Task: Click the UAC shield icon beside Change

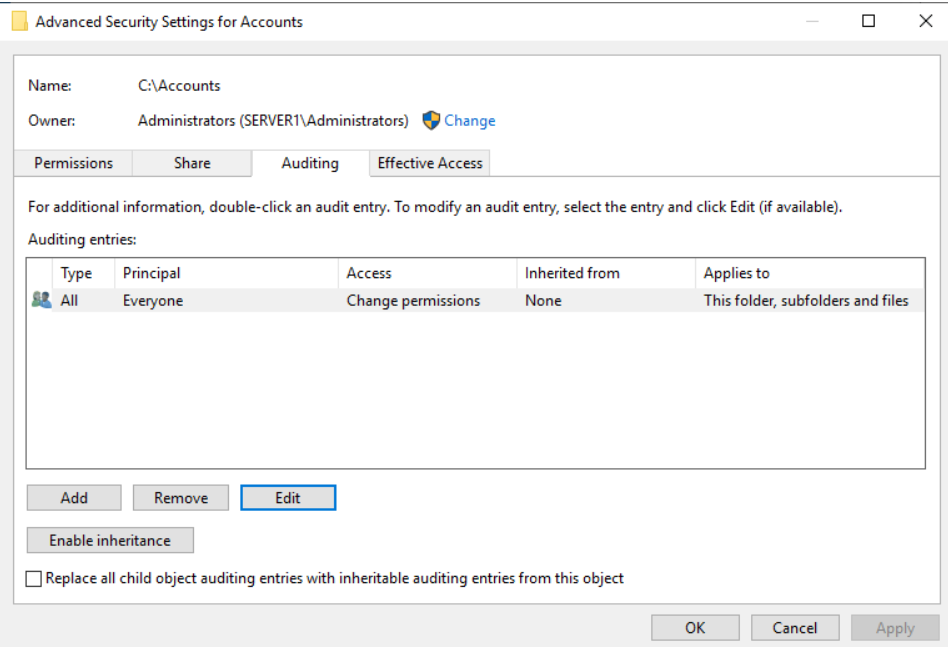Action: (431, 121)
